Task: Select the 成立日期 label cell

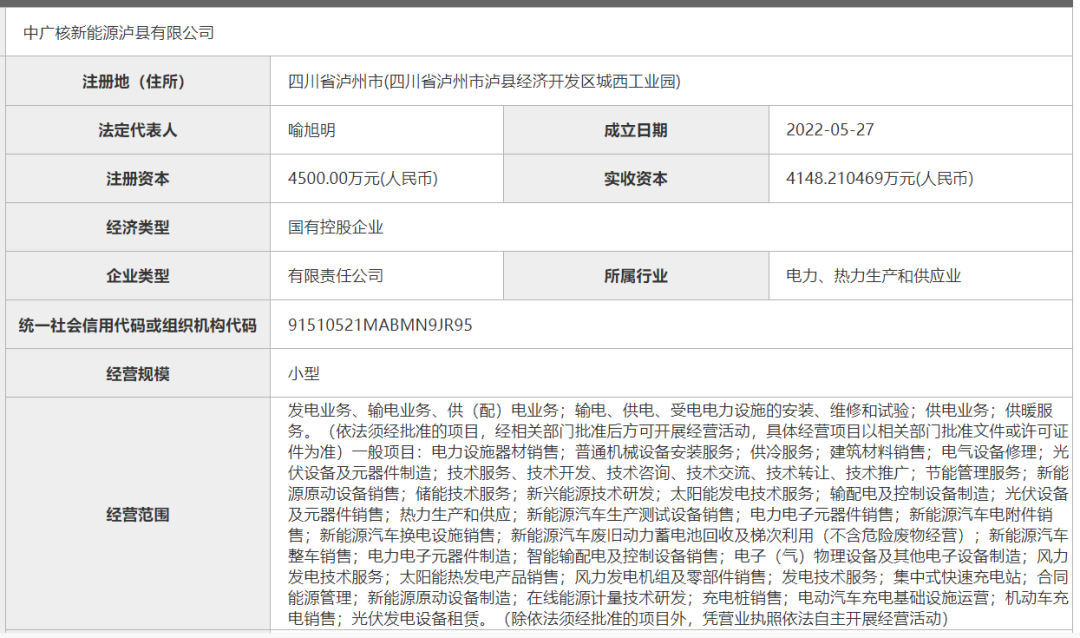Action: point(635,131)
